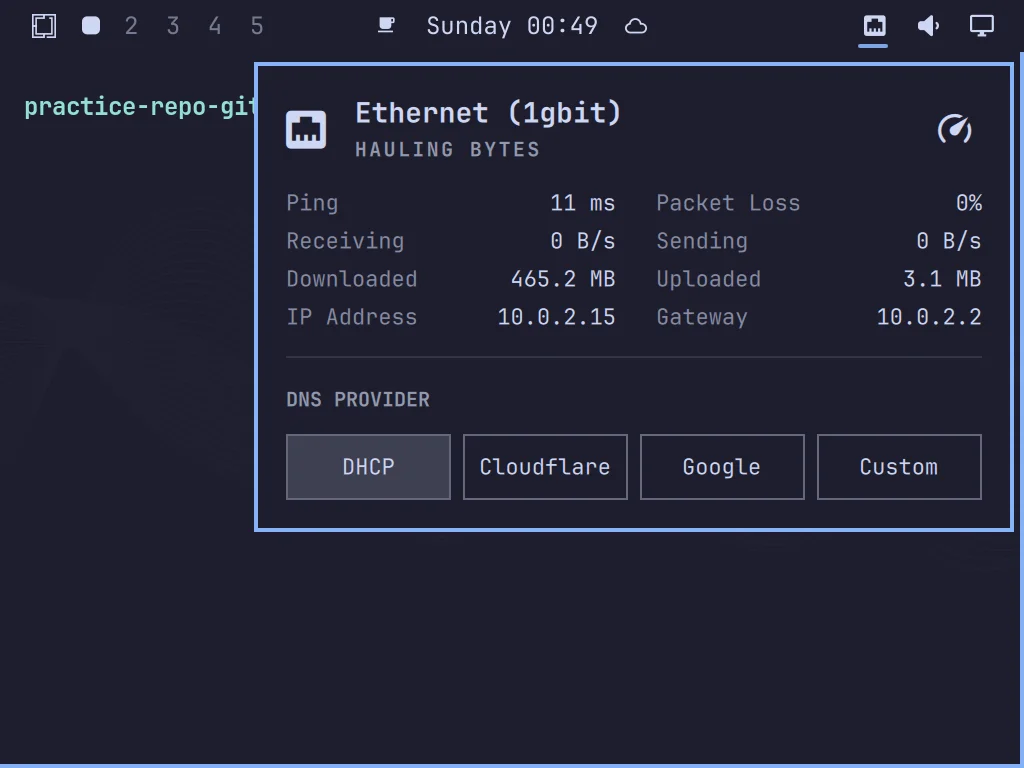Screen dimensions: 1024x768
Task: Toggle the coffee cup caffeine icon
Action: (386, 26)
